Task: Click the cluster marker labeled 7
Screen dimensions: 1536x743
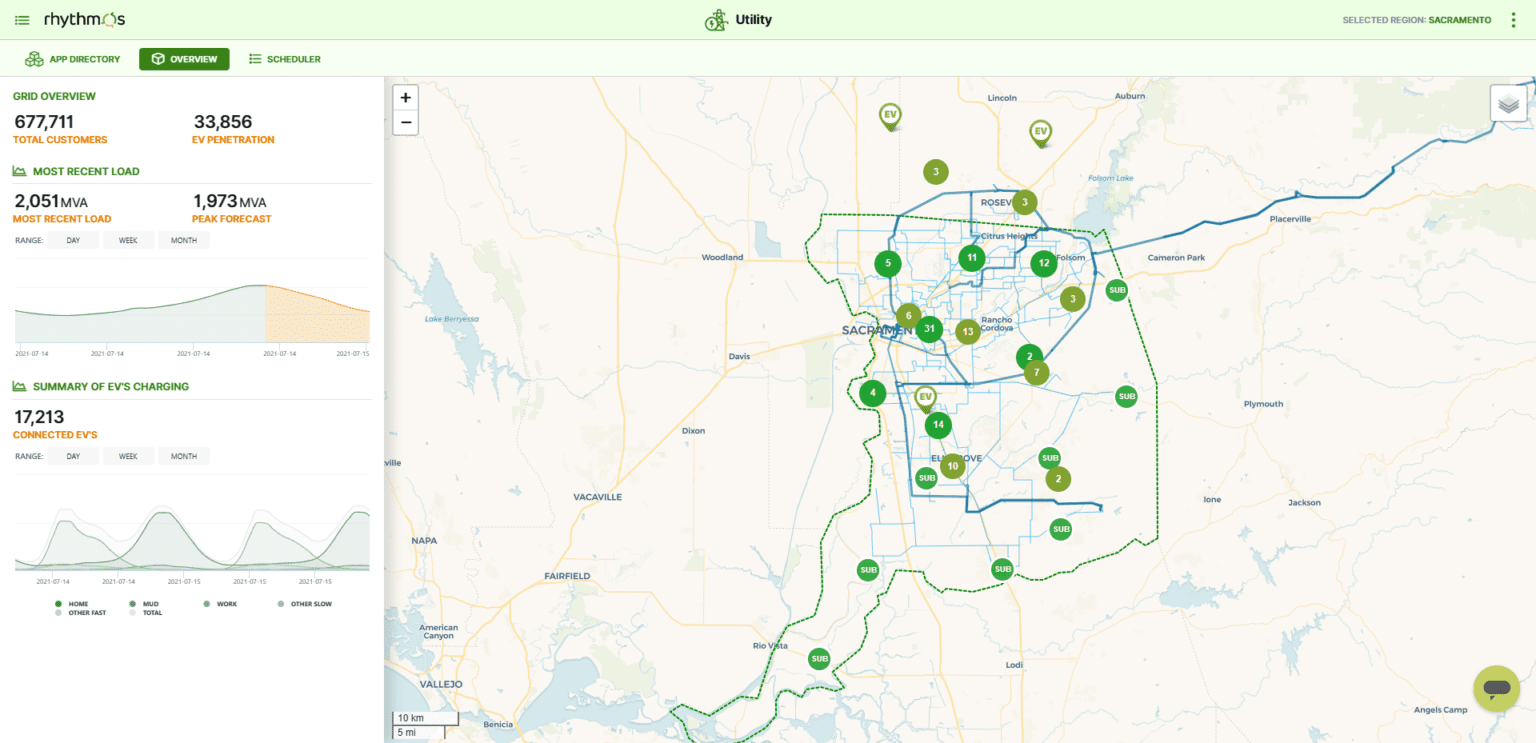Action: 1037,373
